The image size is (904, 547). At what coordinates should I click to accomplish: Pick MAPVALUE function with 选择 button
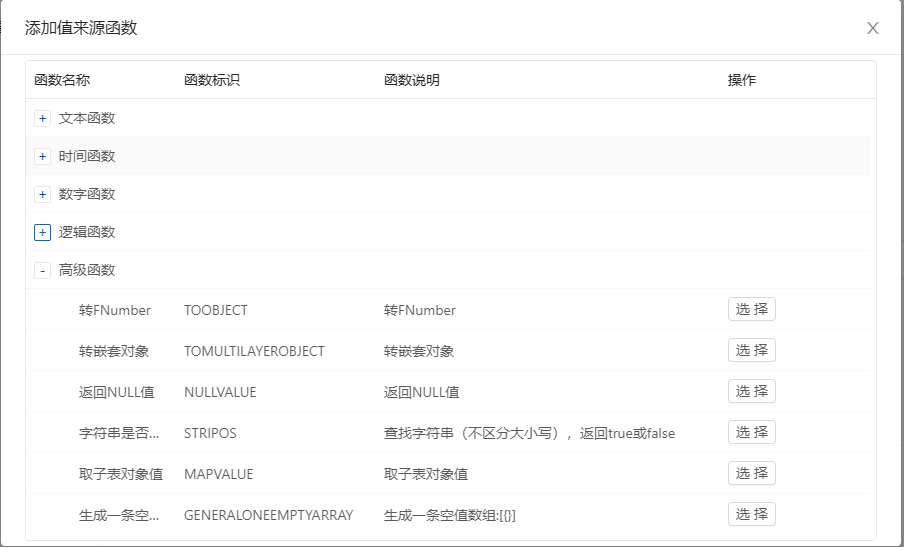tap(751, 473)
